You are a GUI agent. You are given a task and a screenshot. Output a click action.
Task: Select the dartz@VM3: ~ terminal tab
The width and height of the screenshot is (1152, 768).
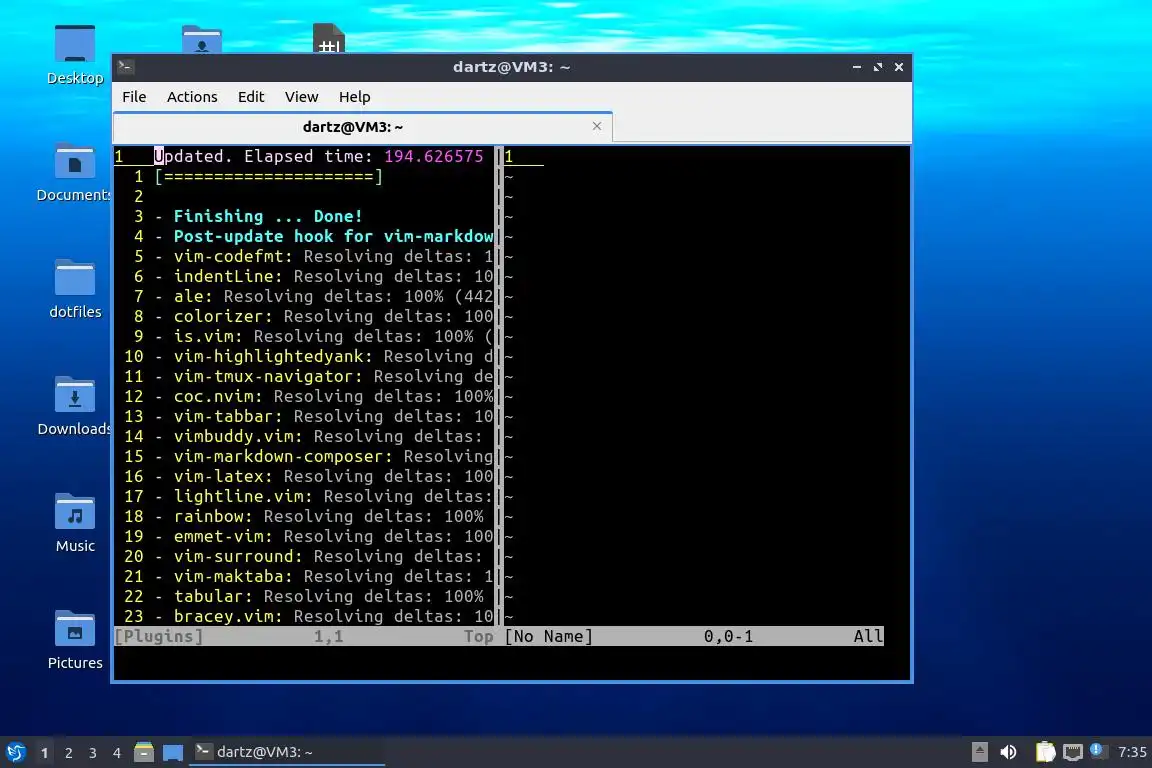click(362, 127)
